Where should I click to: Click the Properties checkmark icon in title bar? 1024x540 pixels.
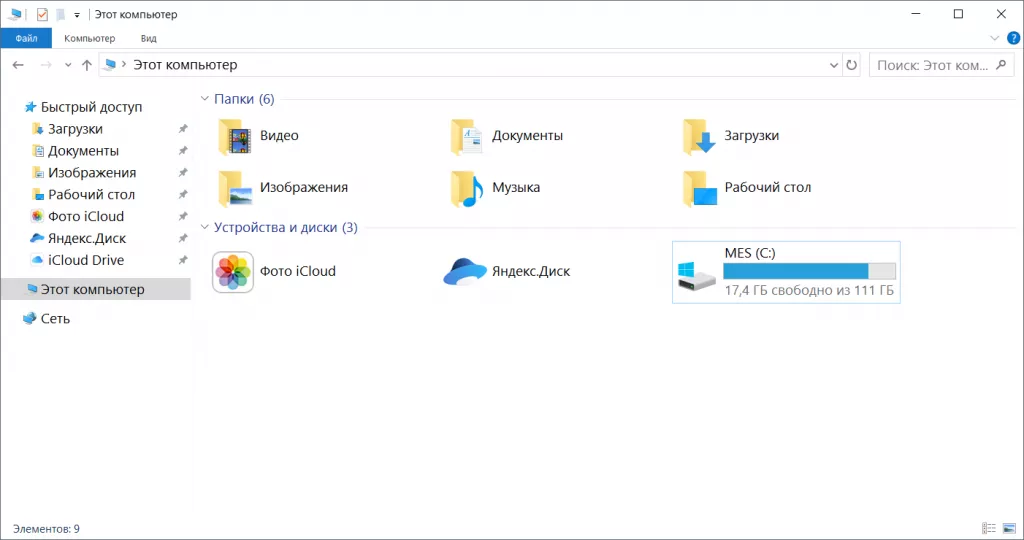42,14
